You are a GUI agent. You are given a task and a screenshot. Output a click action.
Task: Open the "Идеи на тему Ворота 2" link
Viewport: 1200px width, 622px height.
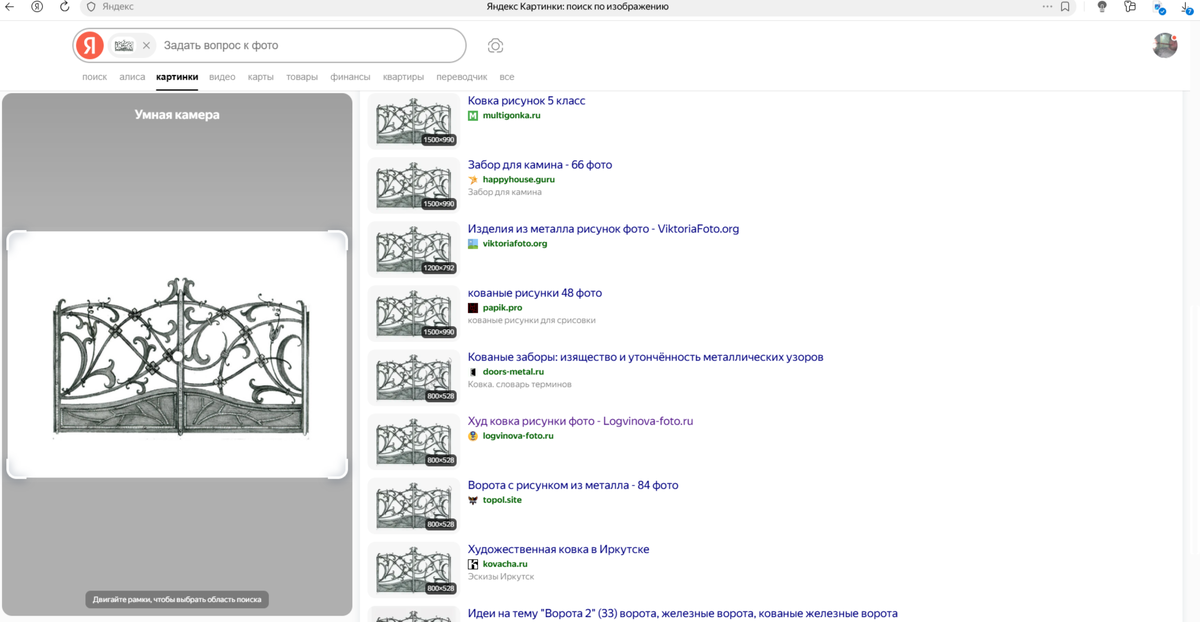click(x=683, y=613)
